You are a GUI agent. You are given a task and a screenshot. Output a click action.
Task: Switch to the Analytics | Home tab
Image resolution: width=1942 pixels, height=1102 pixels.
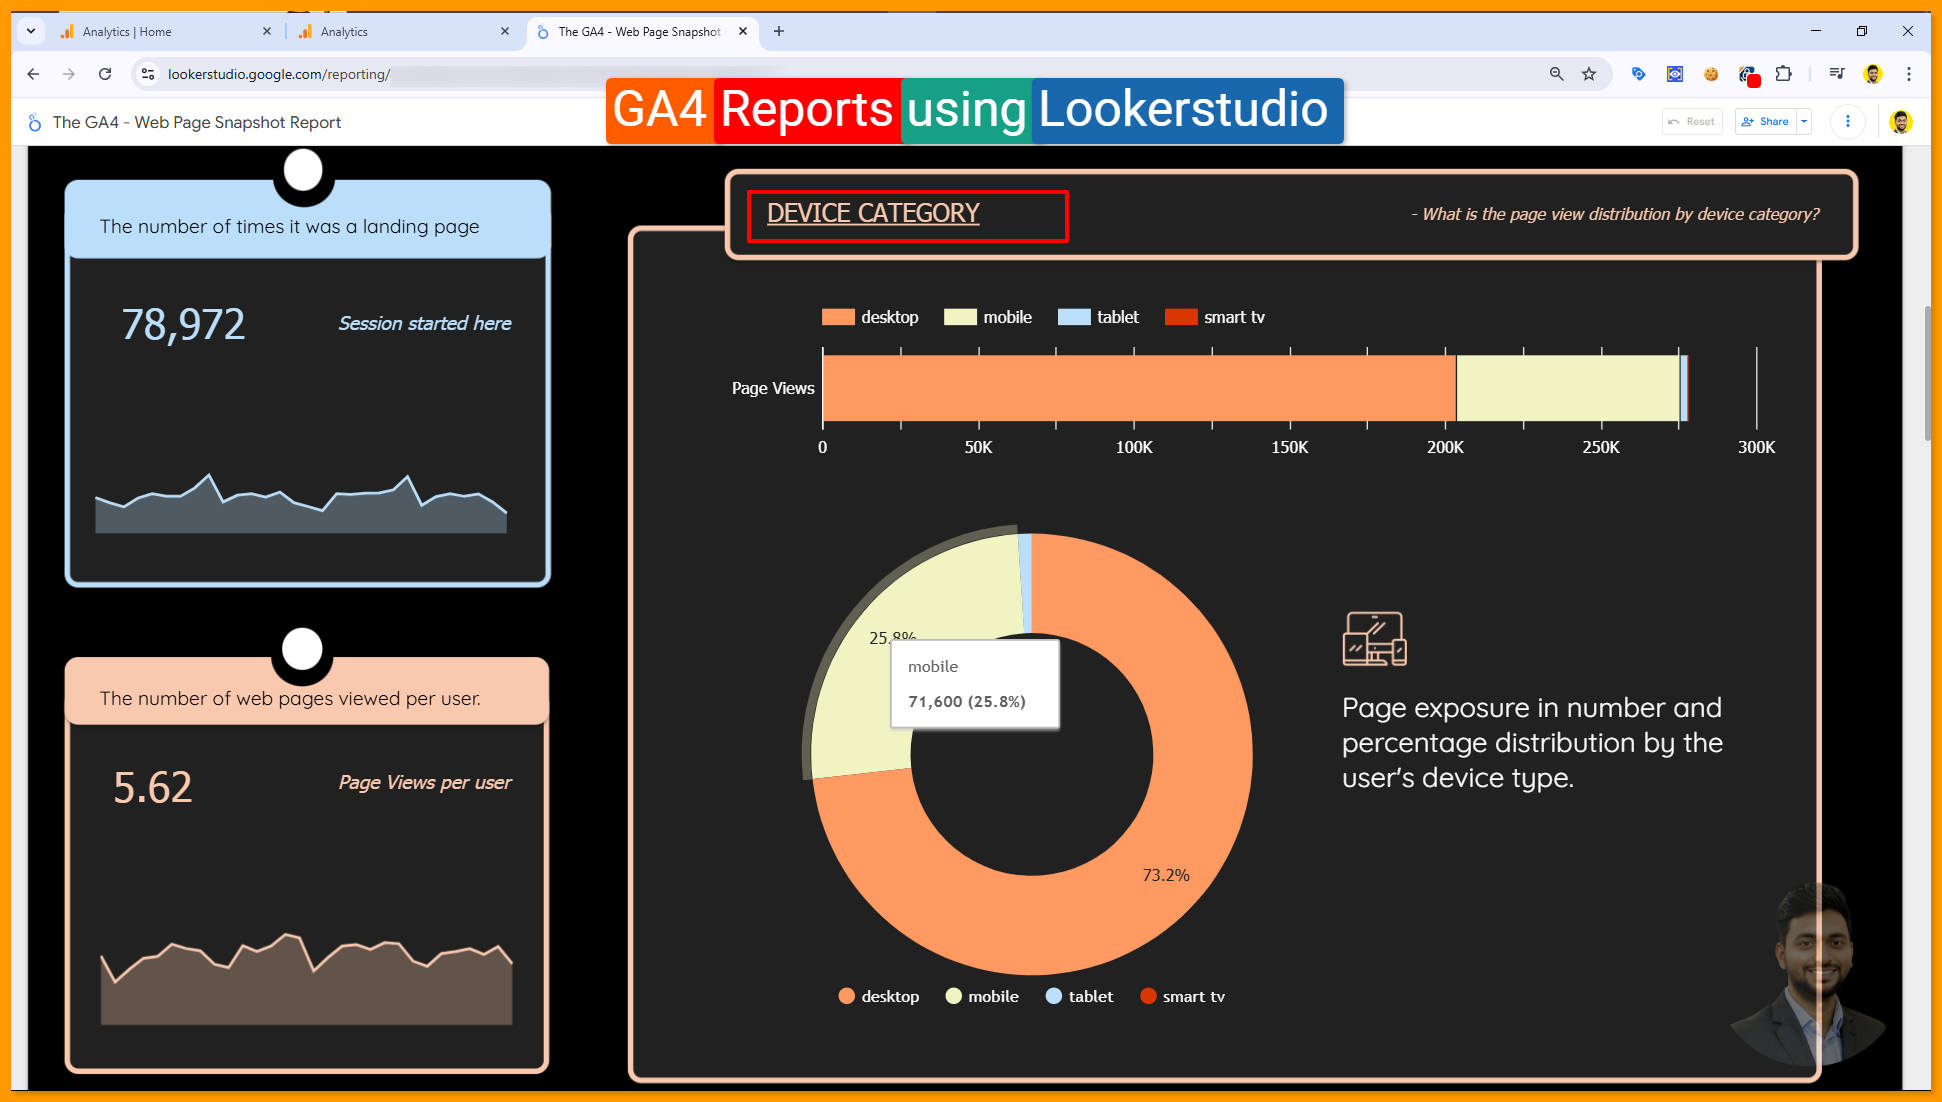click(127, 32)
